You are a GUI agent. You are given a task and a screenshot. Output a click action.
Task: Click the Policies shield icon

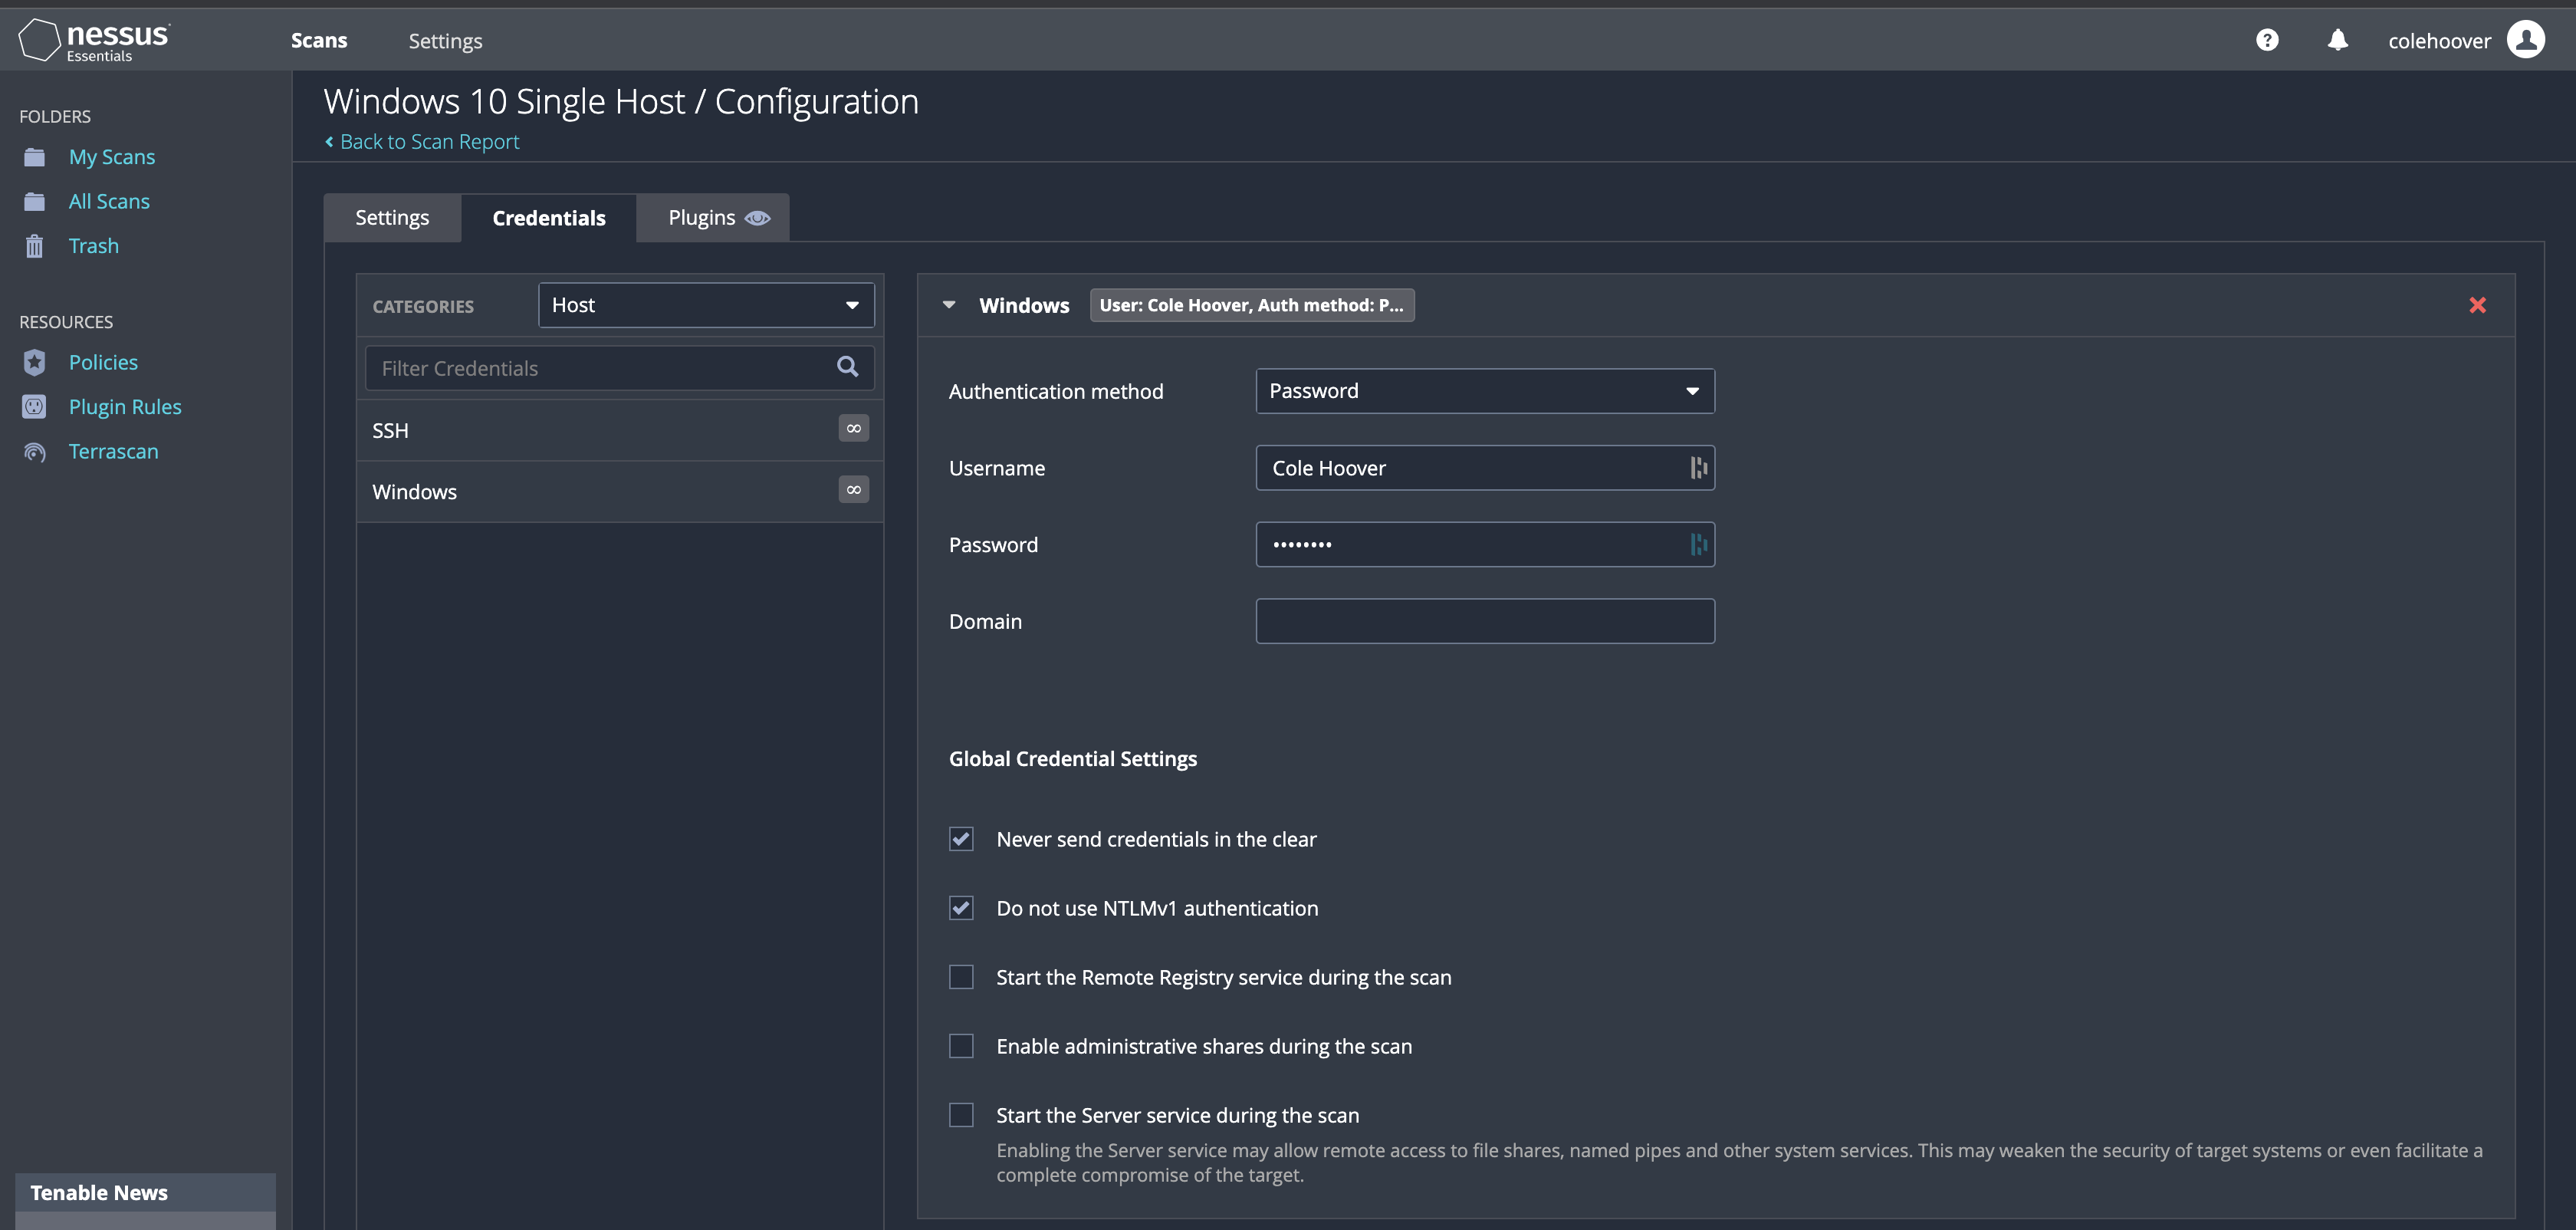tap(34, 362)
